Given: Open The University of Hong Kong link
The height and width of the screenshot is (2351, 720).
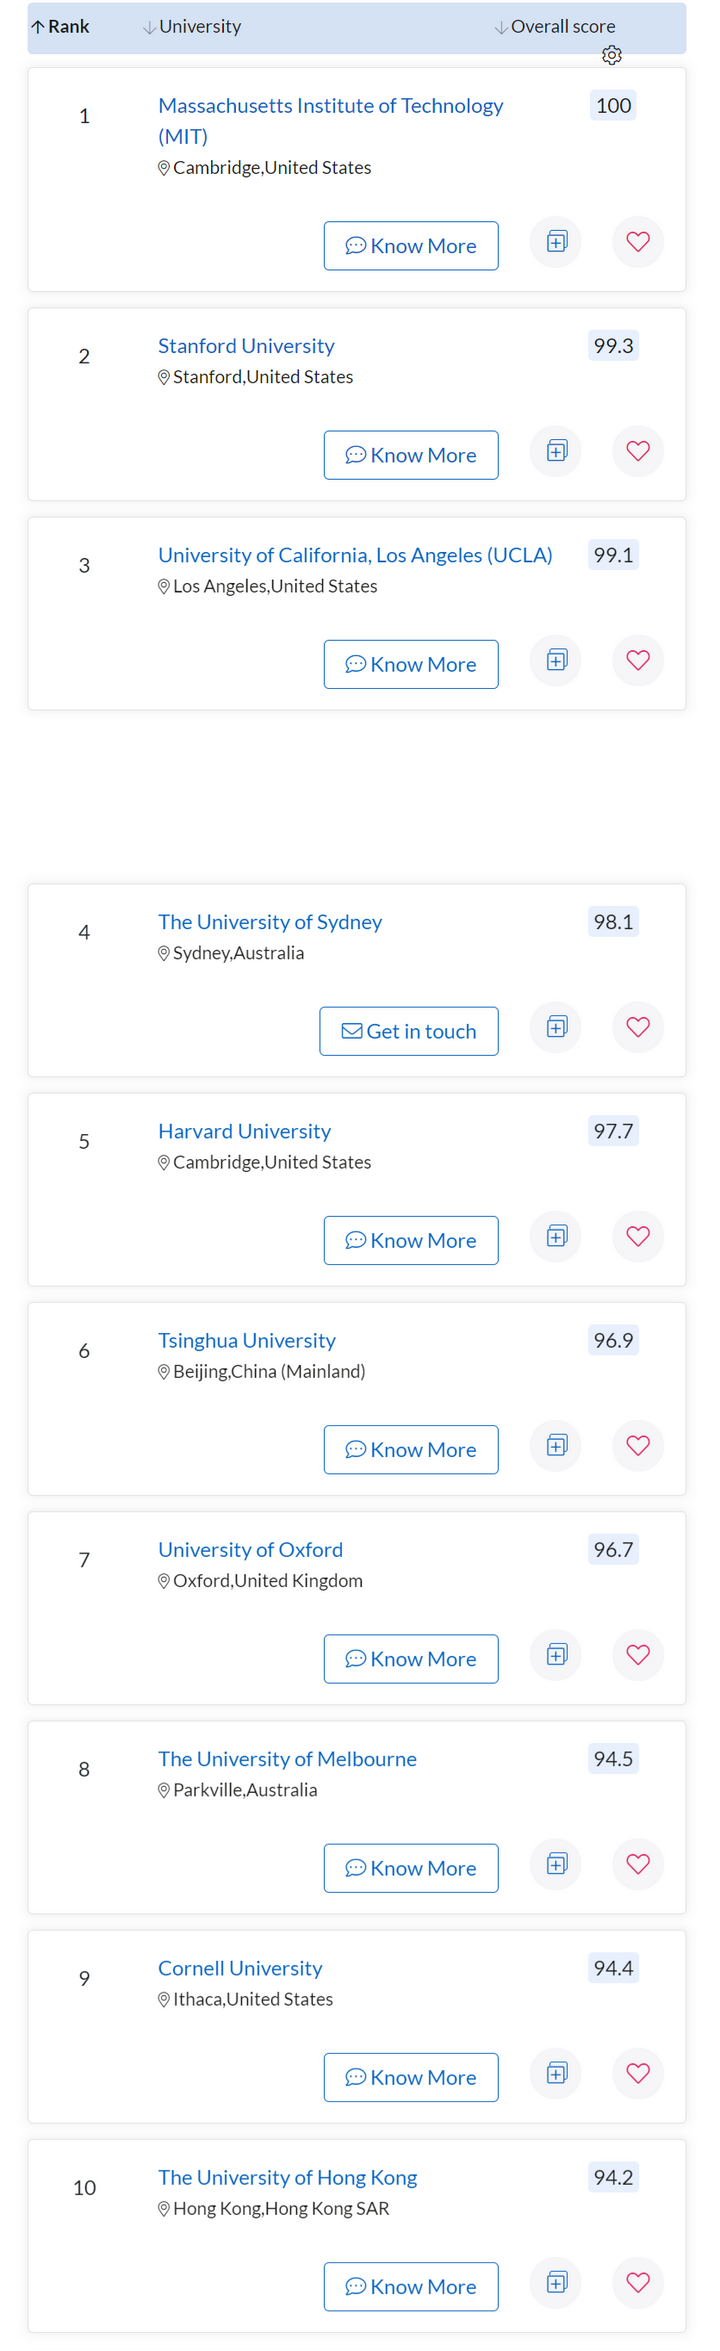Looking at the screenshot, I should [287, 2177].
